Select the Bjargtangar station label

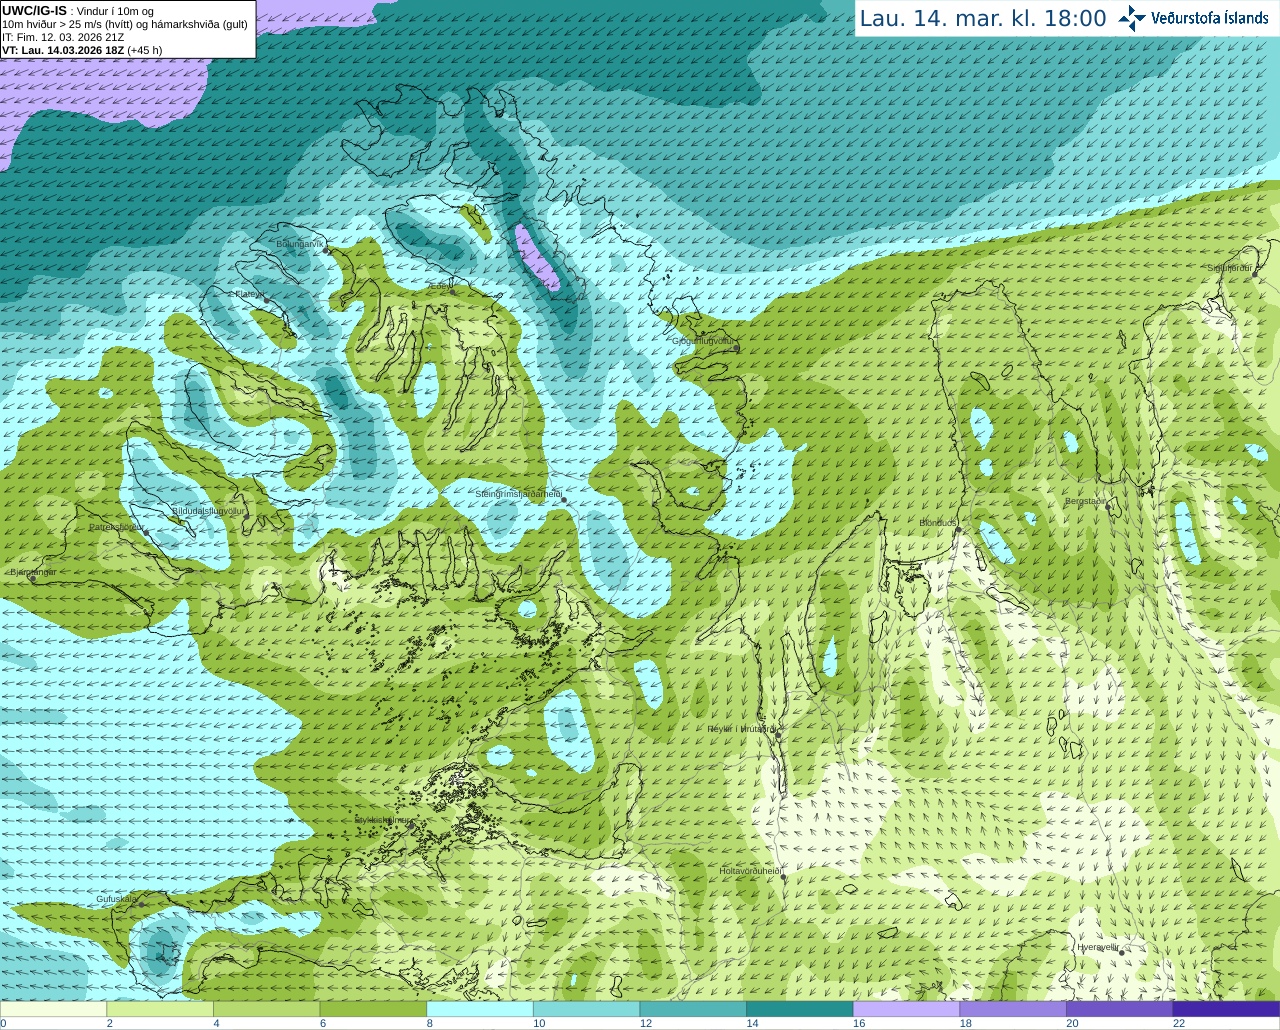[33, 572]
